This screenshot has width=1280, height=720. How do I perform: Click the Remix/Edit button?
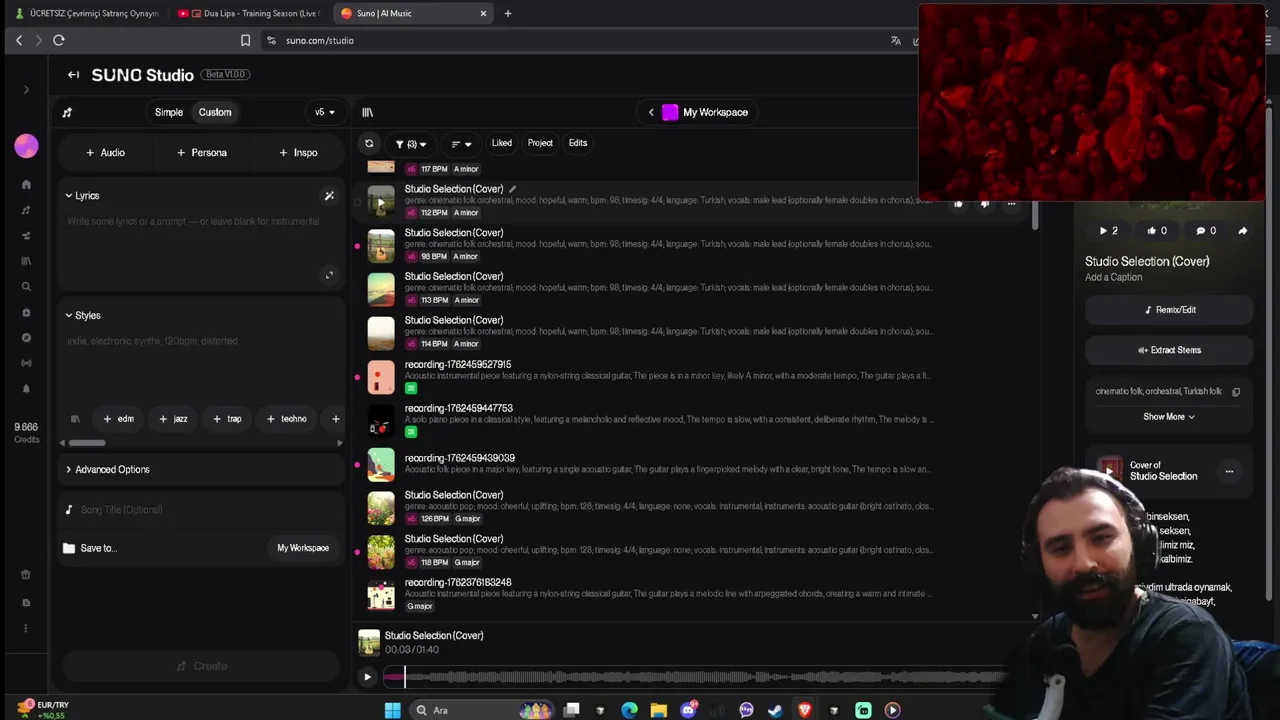click(1169, 310)
